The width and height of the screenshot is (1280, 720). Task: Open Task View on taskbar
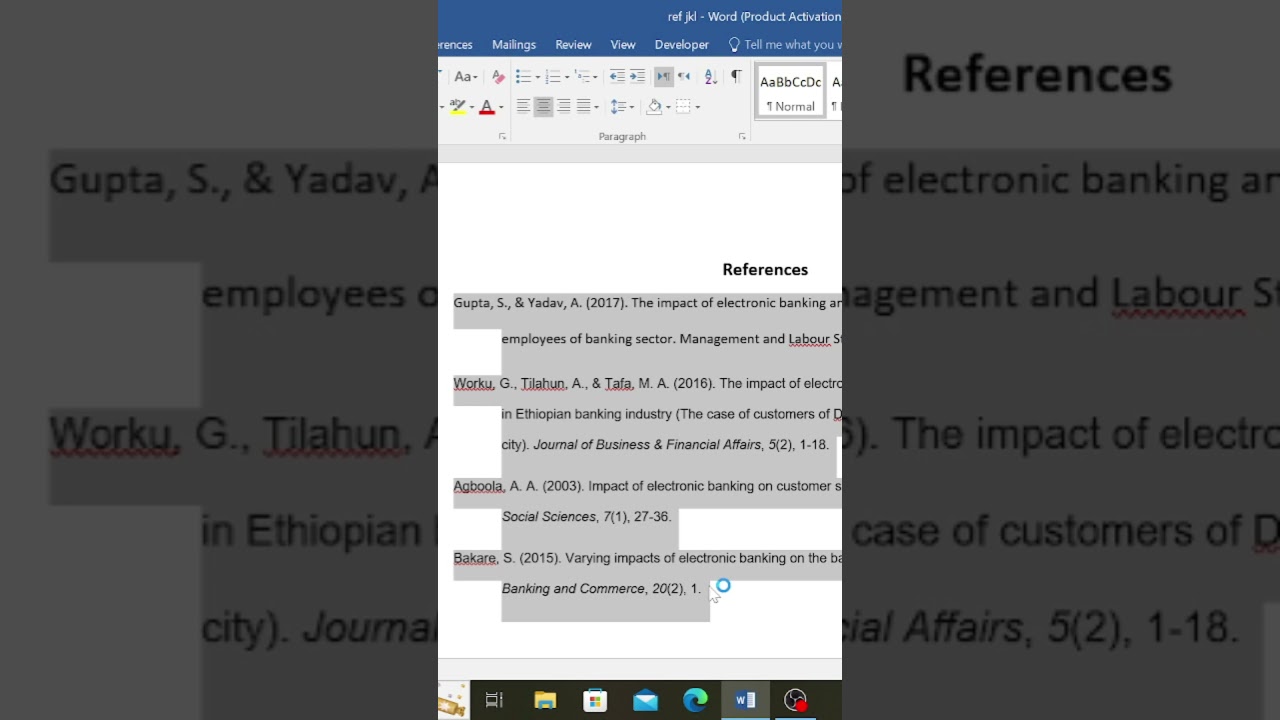click(494, 700)
